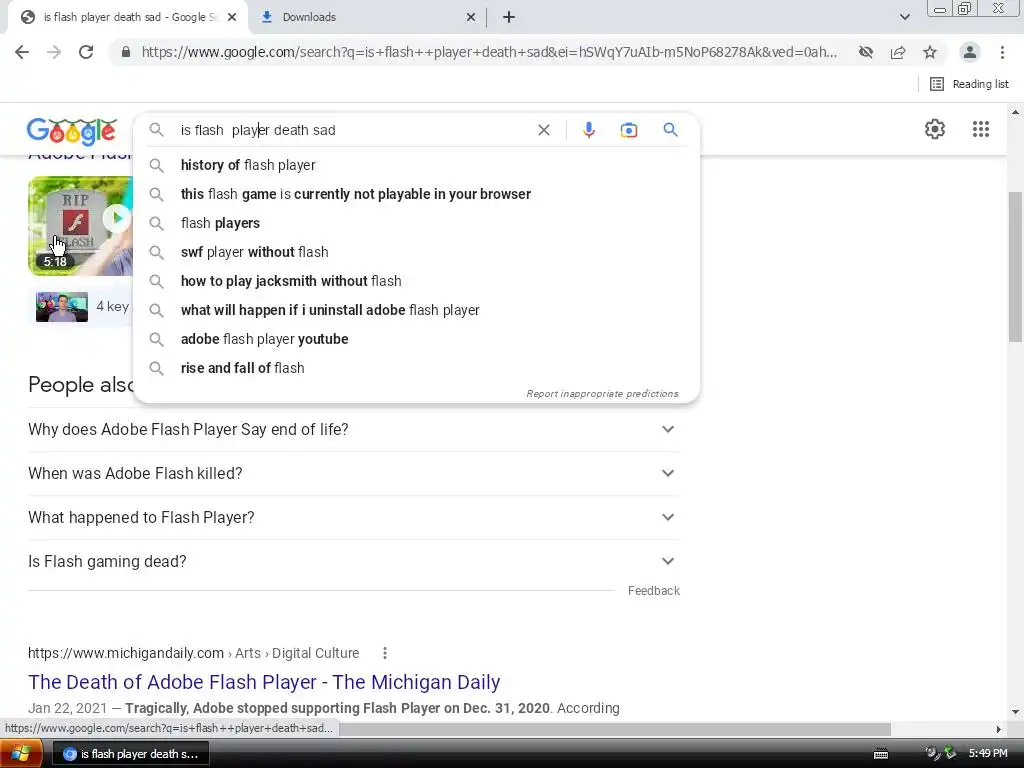This screenshot has width=1024, height=768.
Task: Click 'Report inappropriate predictions'
Action: 602,394
